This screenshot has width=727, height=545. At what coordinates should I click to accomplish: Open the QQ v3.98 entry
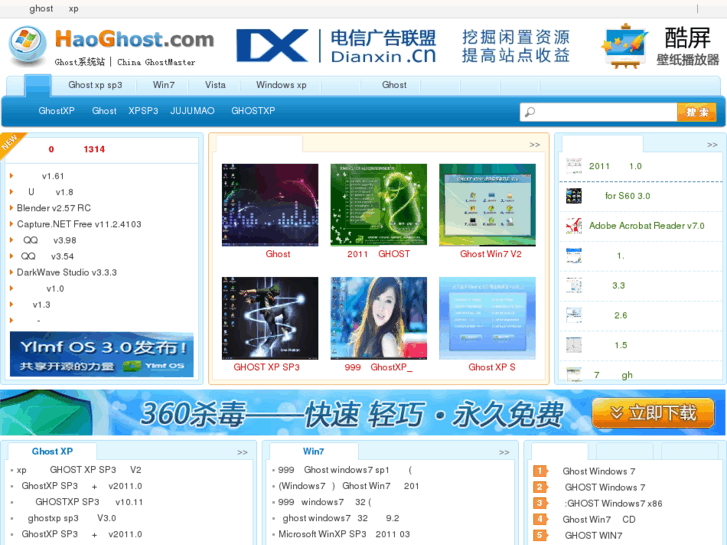[50, 240]
